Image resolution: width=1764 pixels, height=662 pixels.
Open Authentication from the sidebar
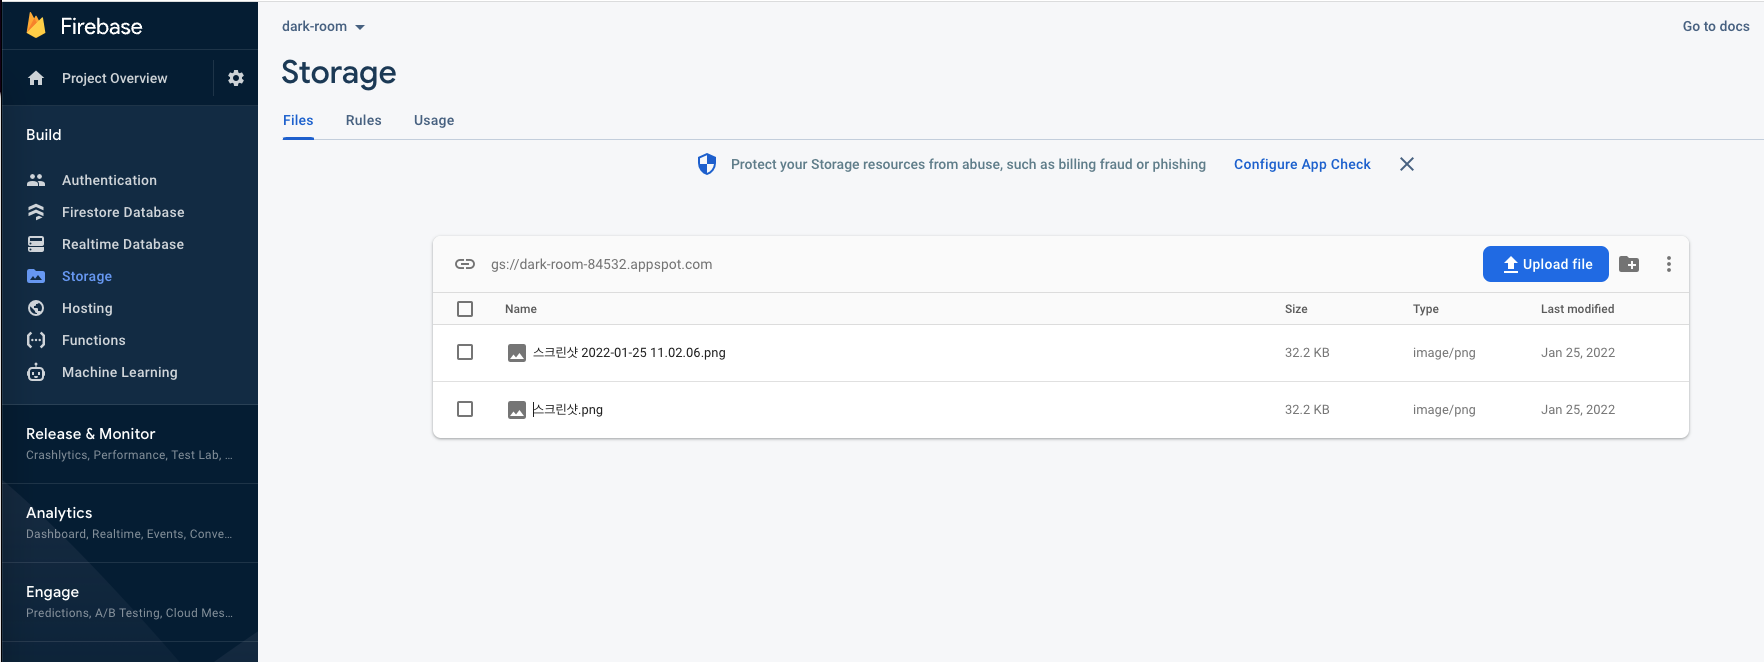point(109,180)
